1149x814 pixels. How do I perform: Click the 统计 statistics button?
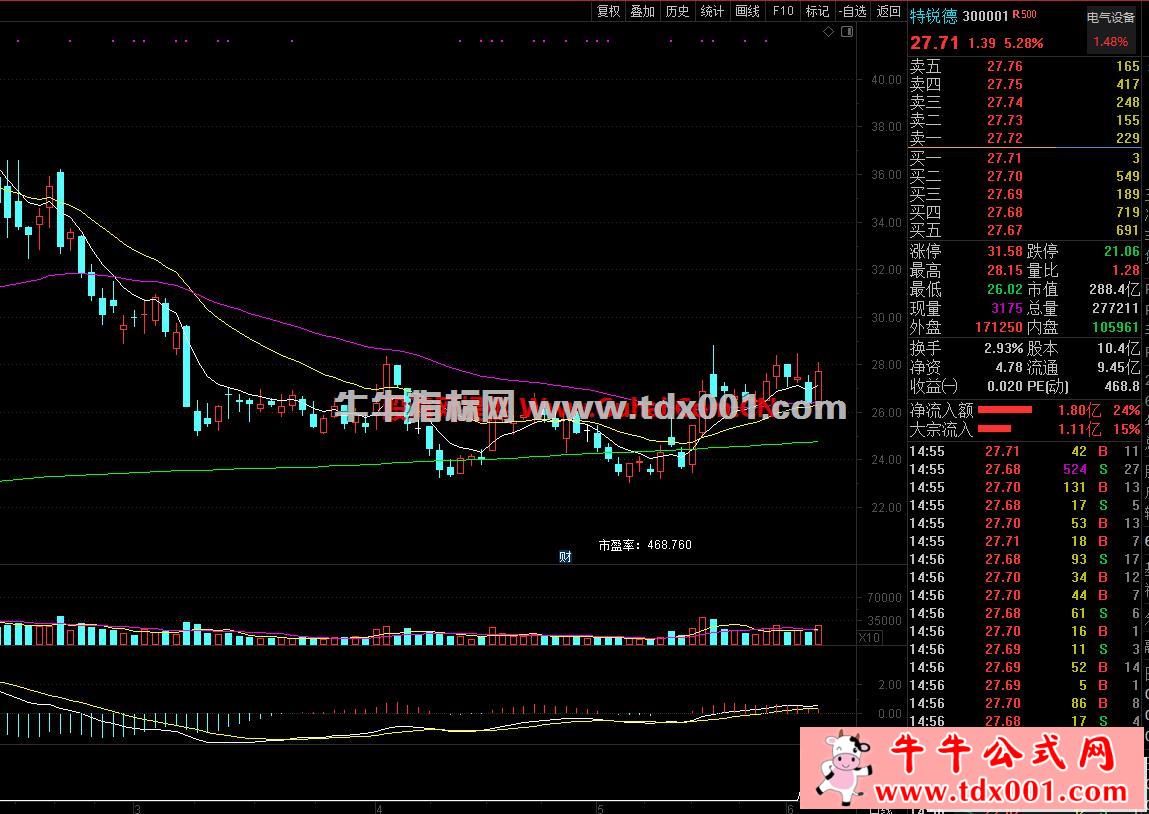[712, 11]
